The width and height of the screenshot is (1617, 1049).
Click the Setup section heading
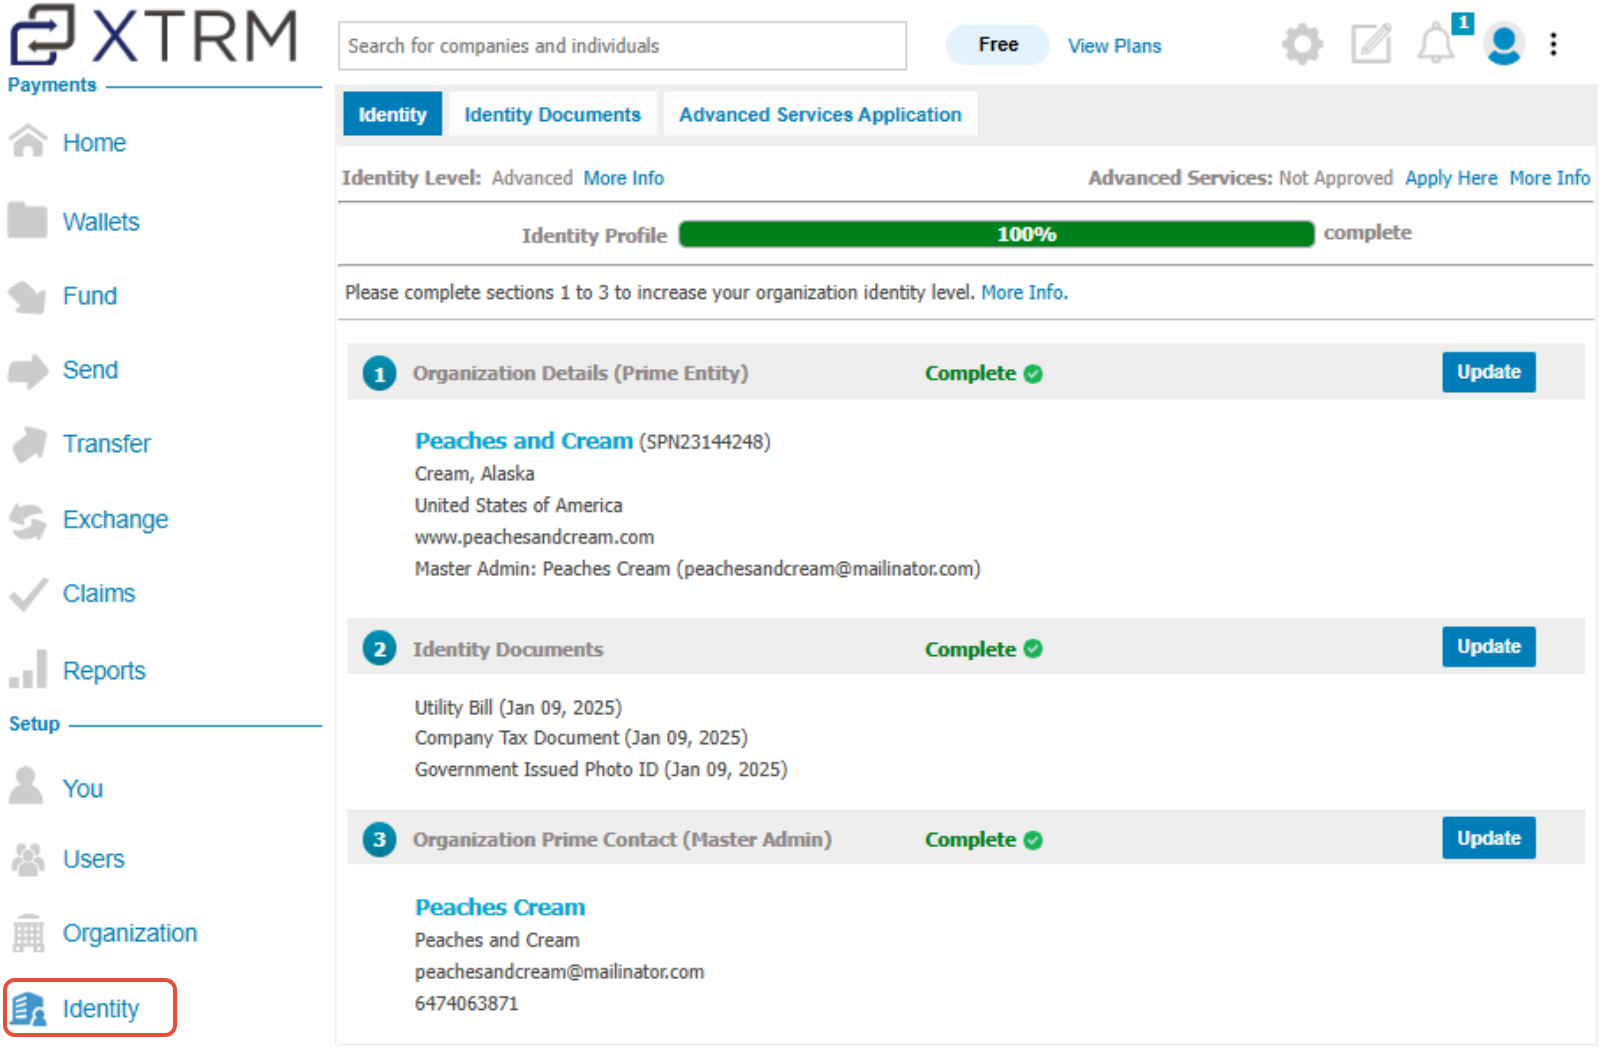tap(34, 724)
